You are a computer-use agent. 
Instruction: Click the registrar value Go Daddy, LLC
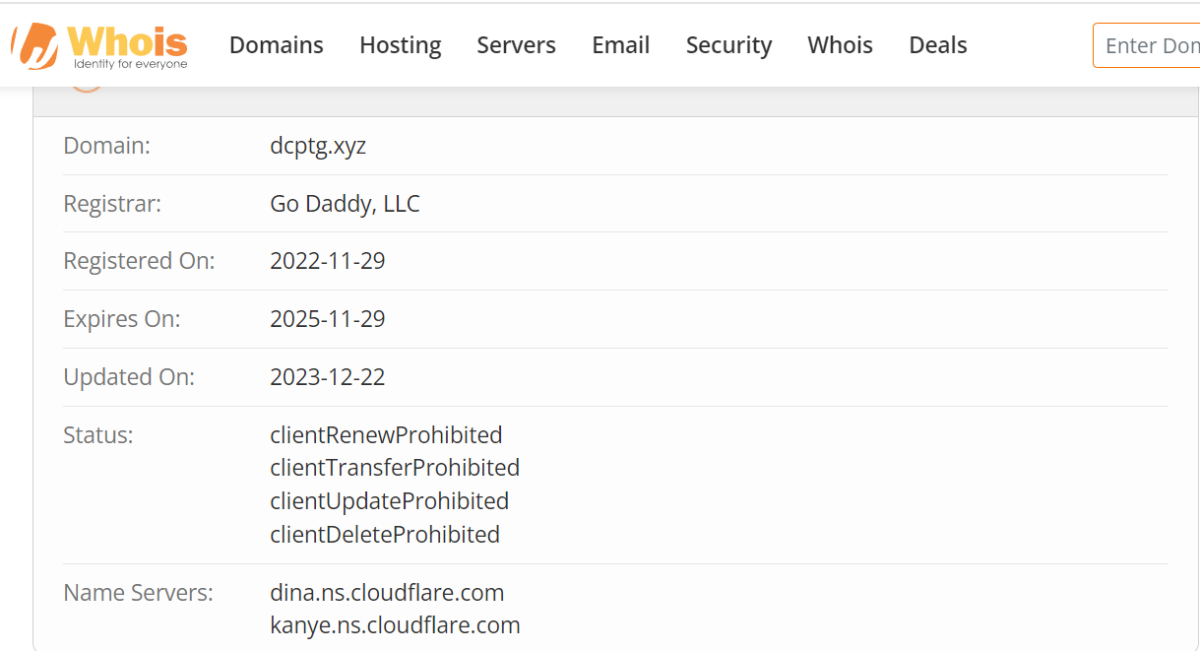[344, 204]
